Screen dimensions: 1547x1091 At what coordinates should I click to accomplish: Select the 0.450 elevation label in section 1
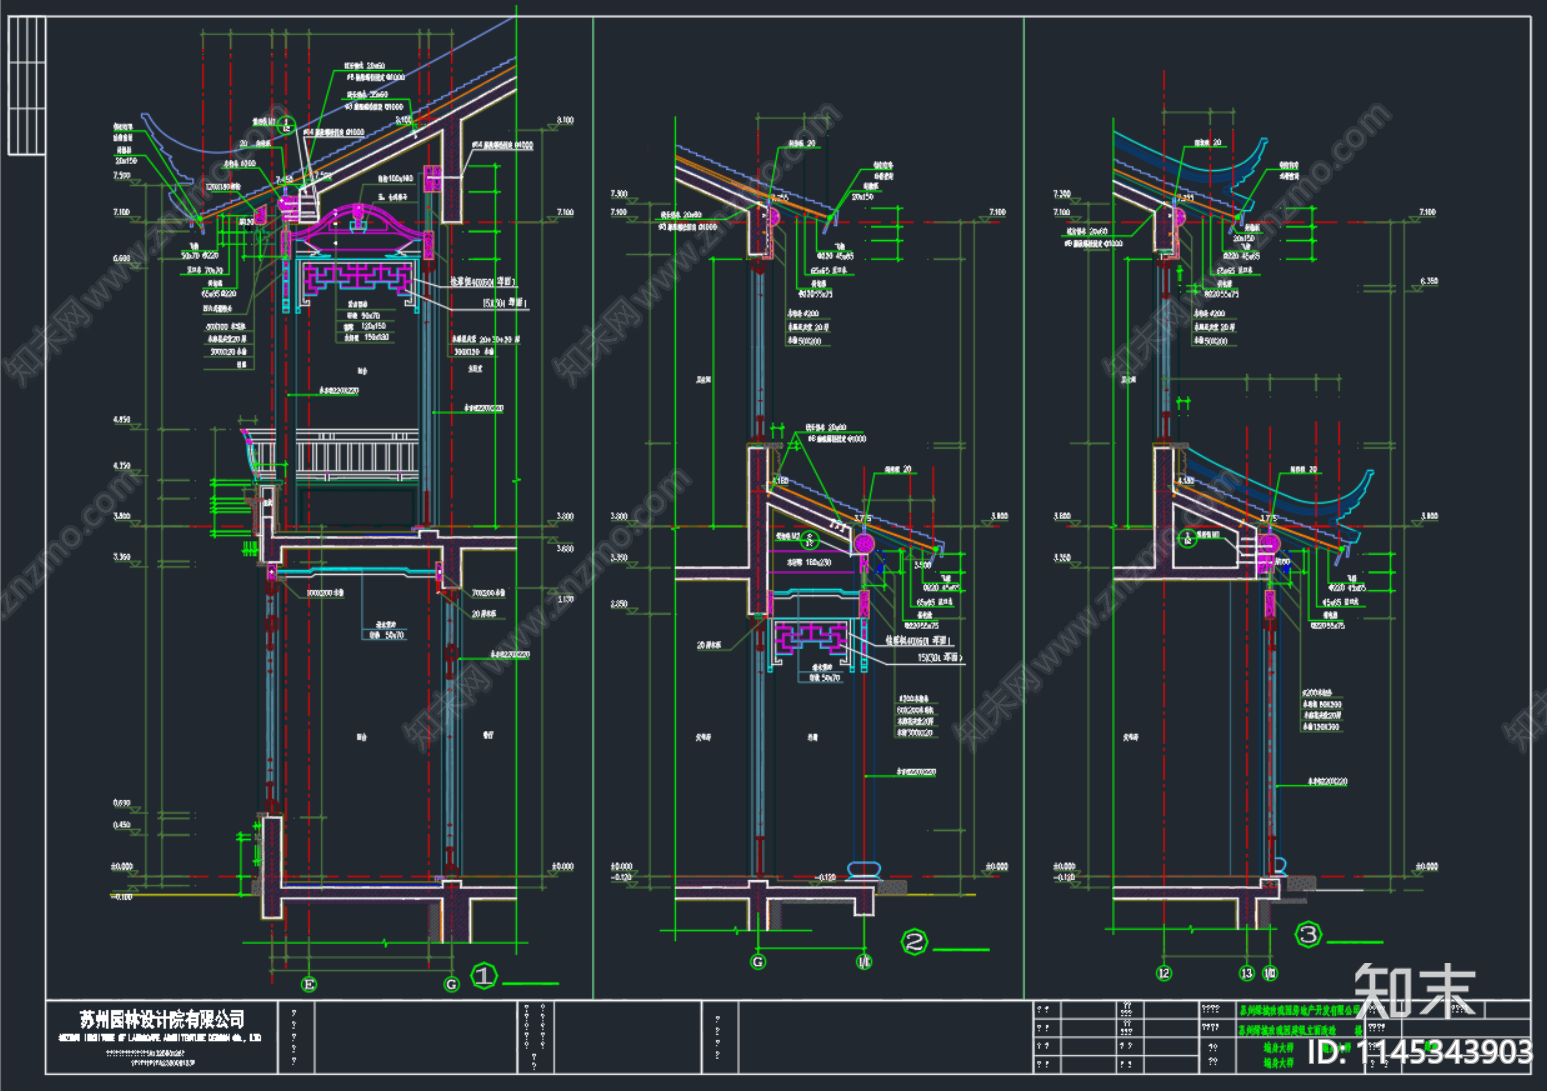[121, 825]
